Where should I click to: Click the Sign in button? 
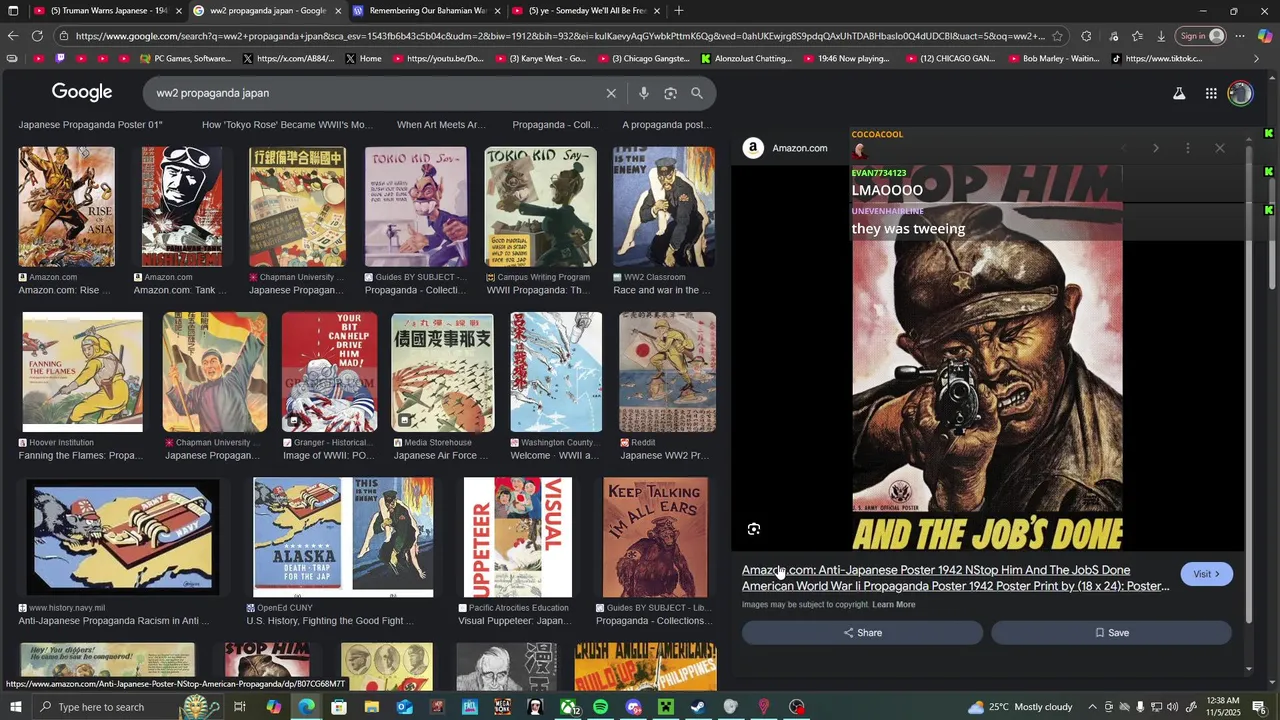(x=1201, y=36)
